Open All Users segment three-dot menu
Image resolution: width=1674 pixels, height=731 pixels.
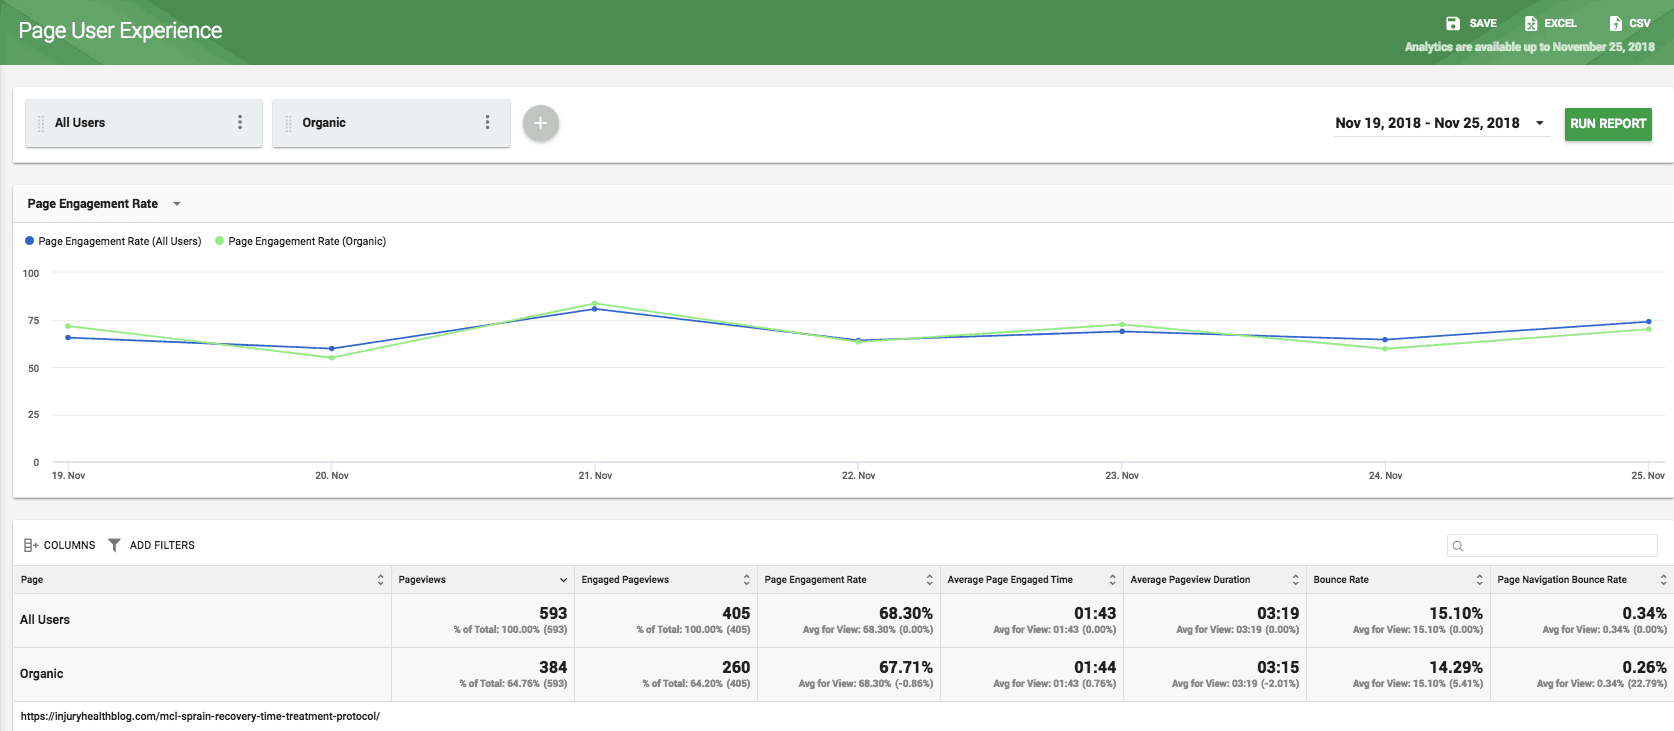click(x=240, y=122)
